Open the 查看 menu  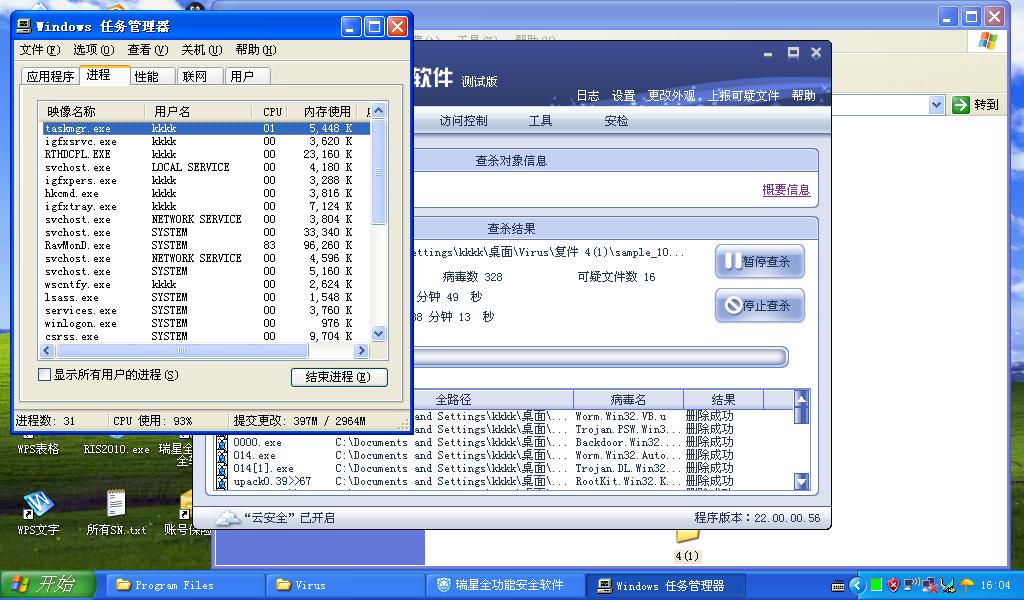[x=148, y=50]
